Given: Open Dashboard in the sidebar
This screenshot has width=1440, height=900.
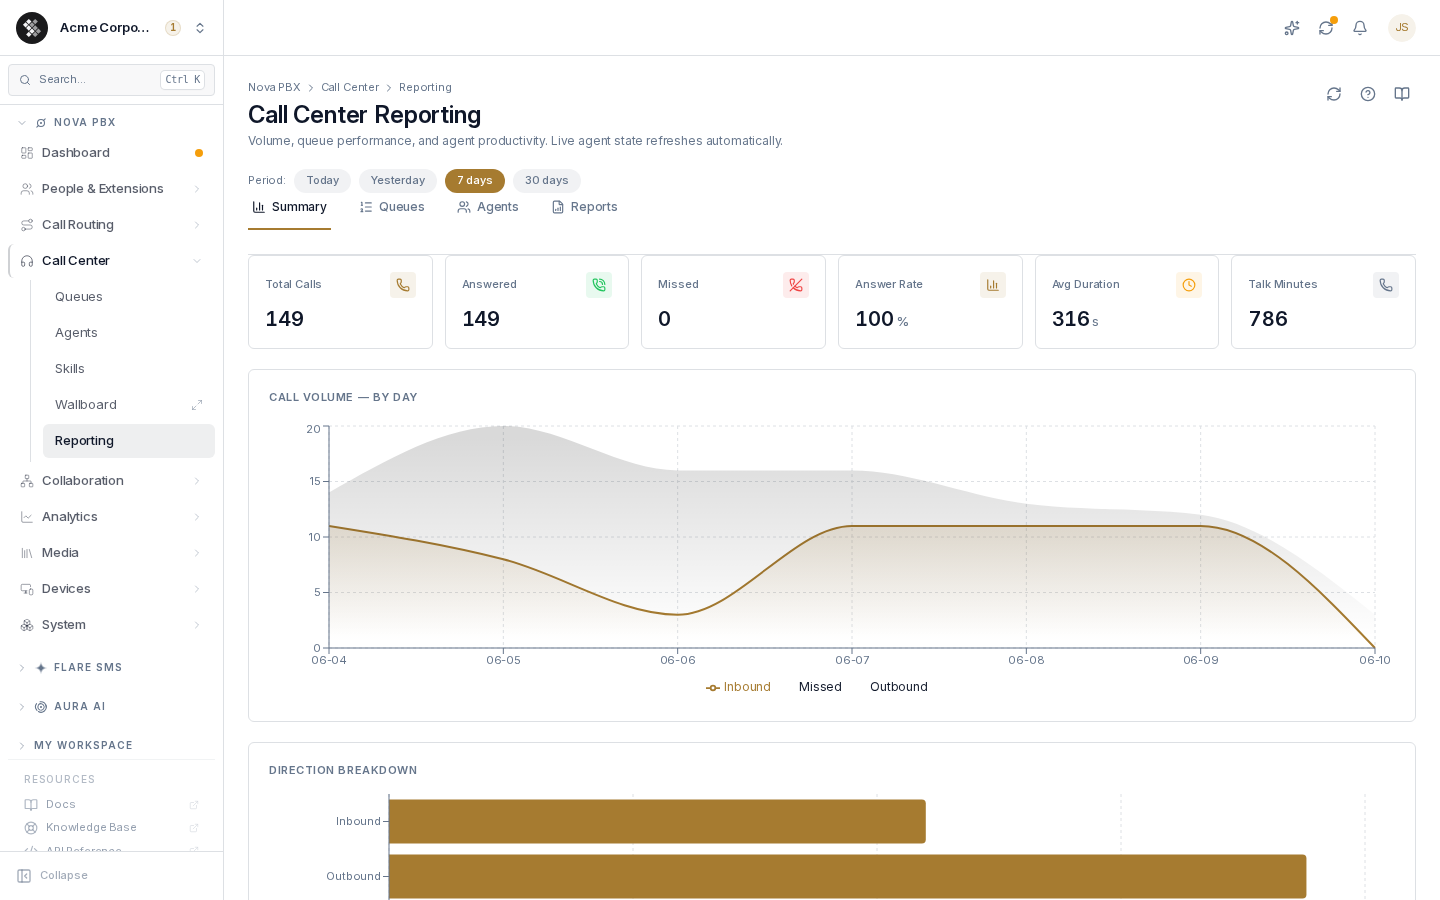Looking at the screenshot, I should pyautogui.click(x=111, y=153).
